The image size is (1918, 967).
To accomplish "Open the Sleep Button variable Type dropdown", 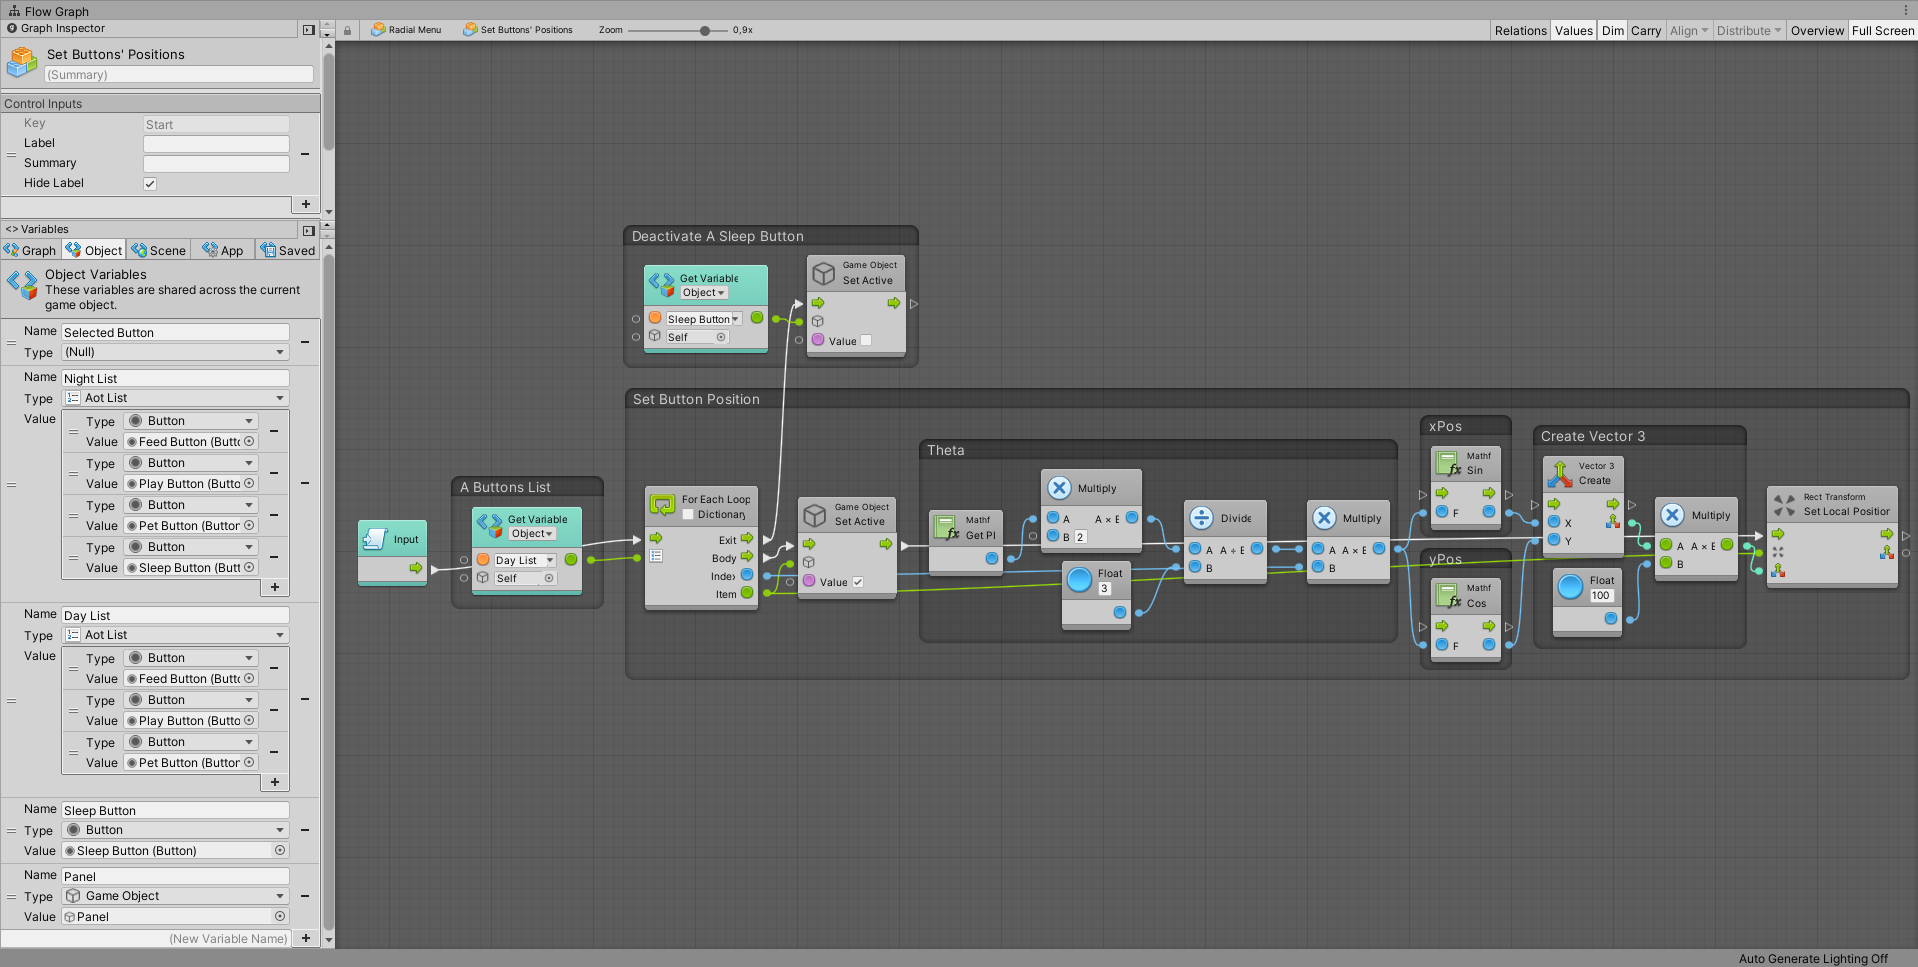I will (x=175, y=830).
